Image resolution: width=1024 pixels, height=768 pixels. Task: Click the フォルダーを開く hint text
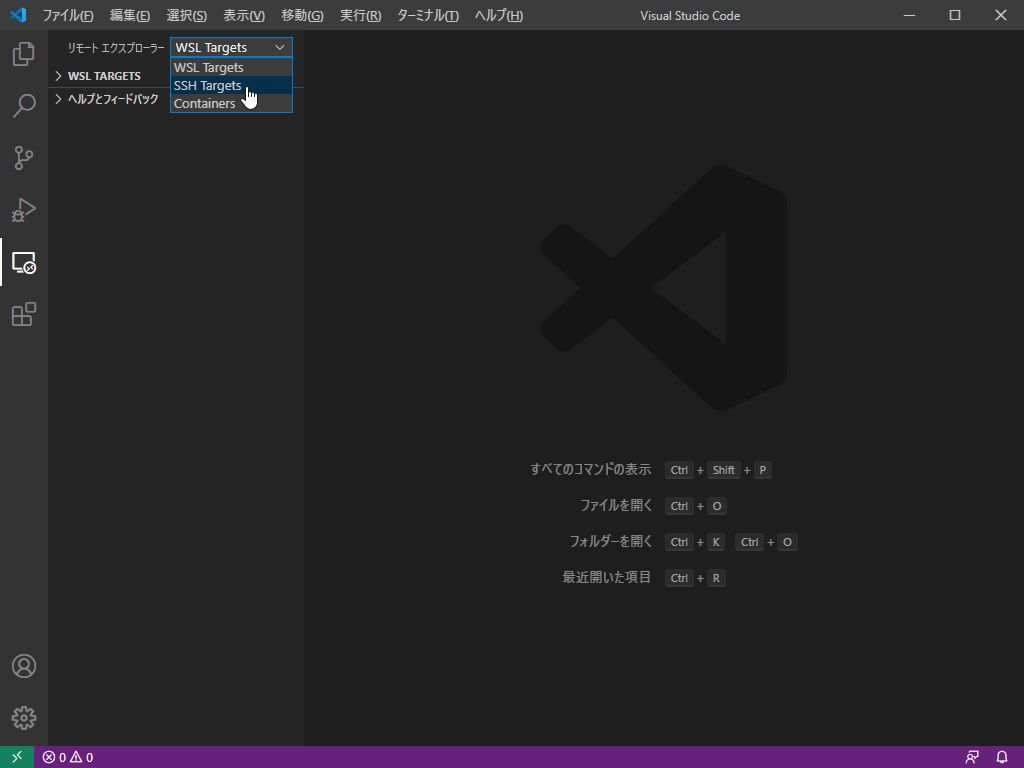611,541
